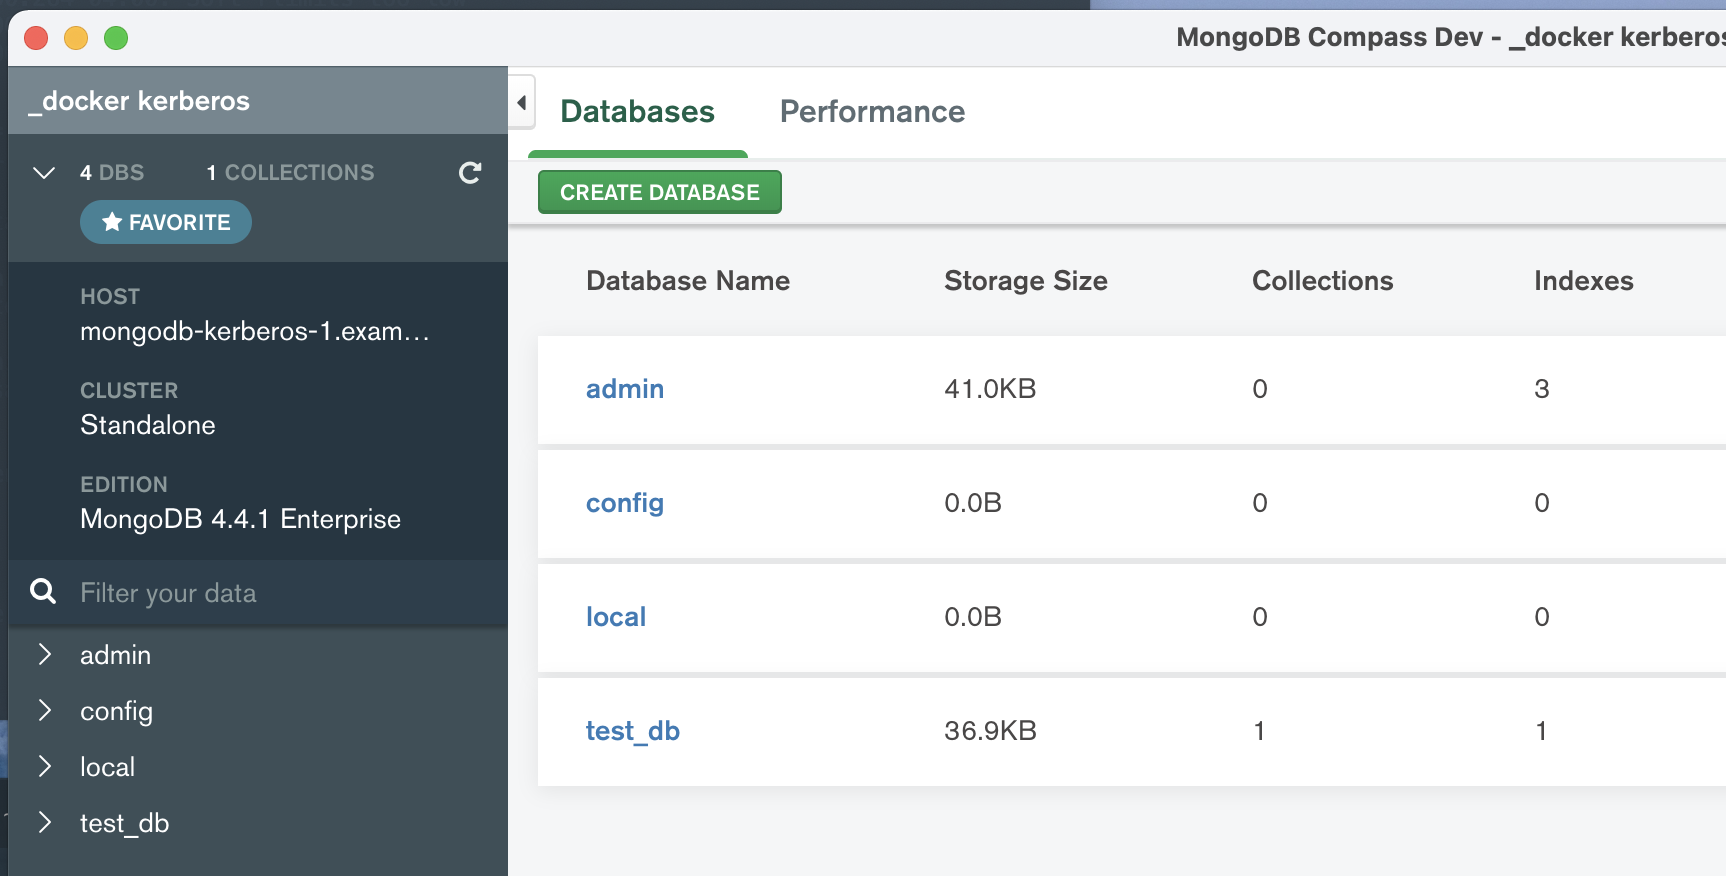
Task: Open the local database link in table
Action: [x=616, y=617]
